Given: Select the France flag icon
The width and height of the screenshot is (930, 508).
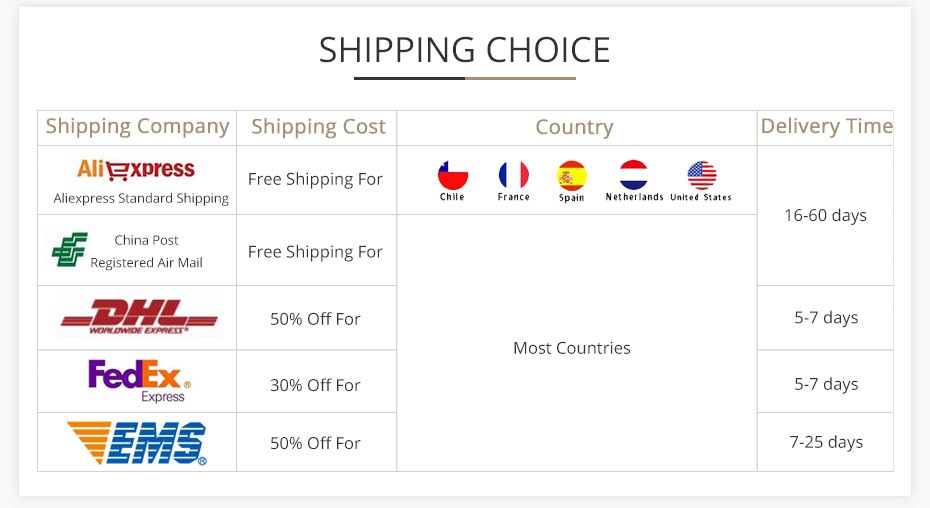Looking at the screenshot, I should 513,176.
